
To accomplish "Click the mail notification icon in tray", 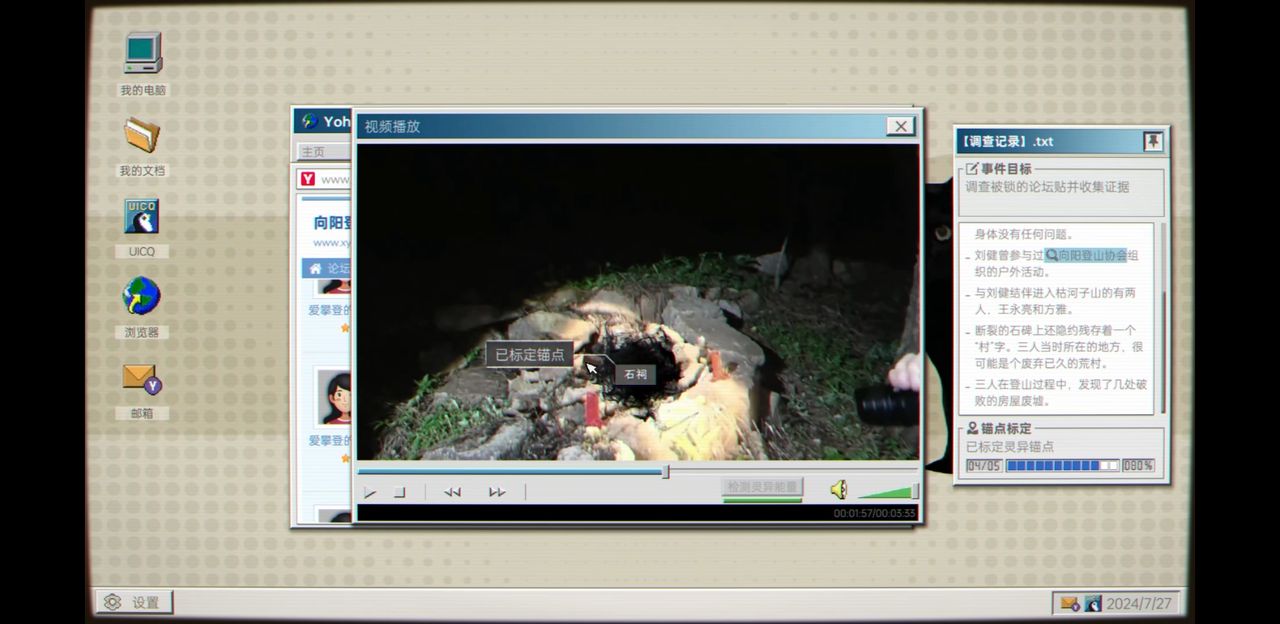I will click(1069, 604).
